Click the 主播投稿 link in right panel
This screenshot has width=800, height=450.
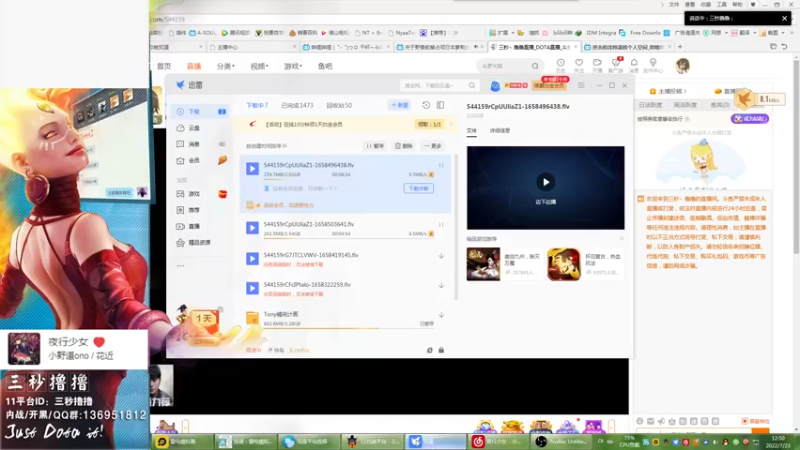pos(670,91)
